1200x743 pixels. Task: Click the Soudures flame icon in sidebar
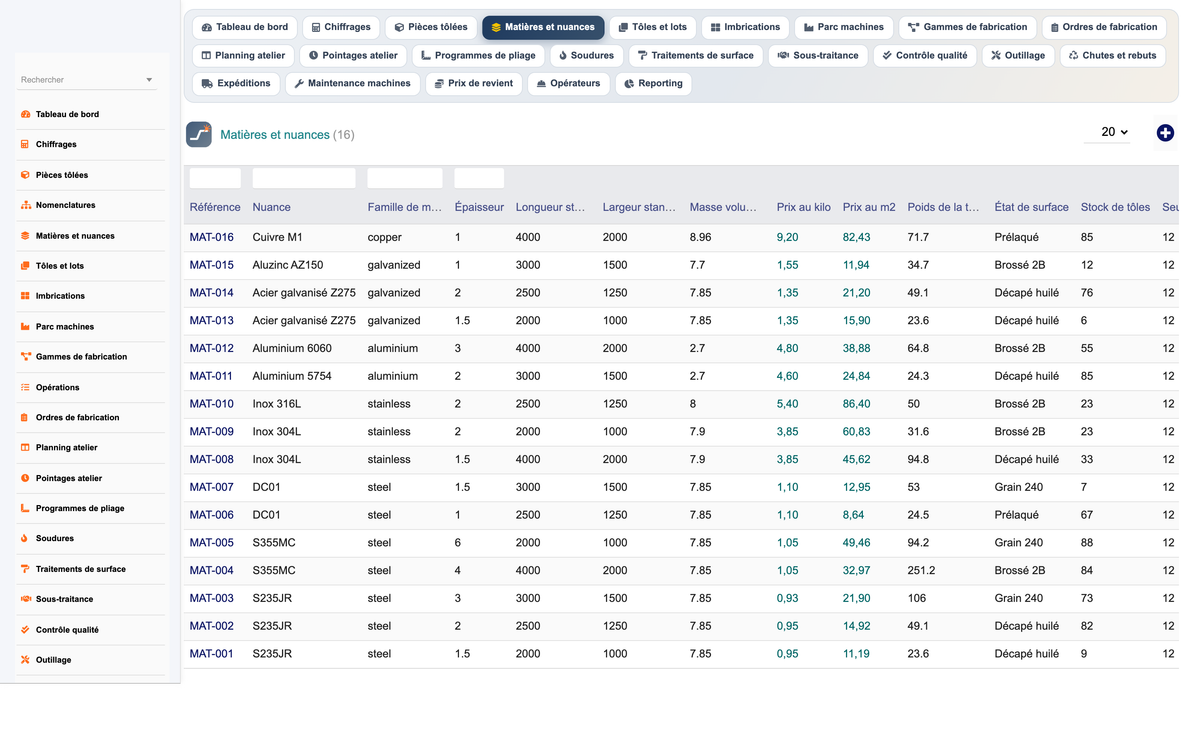click(x=25, y=539)
